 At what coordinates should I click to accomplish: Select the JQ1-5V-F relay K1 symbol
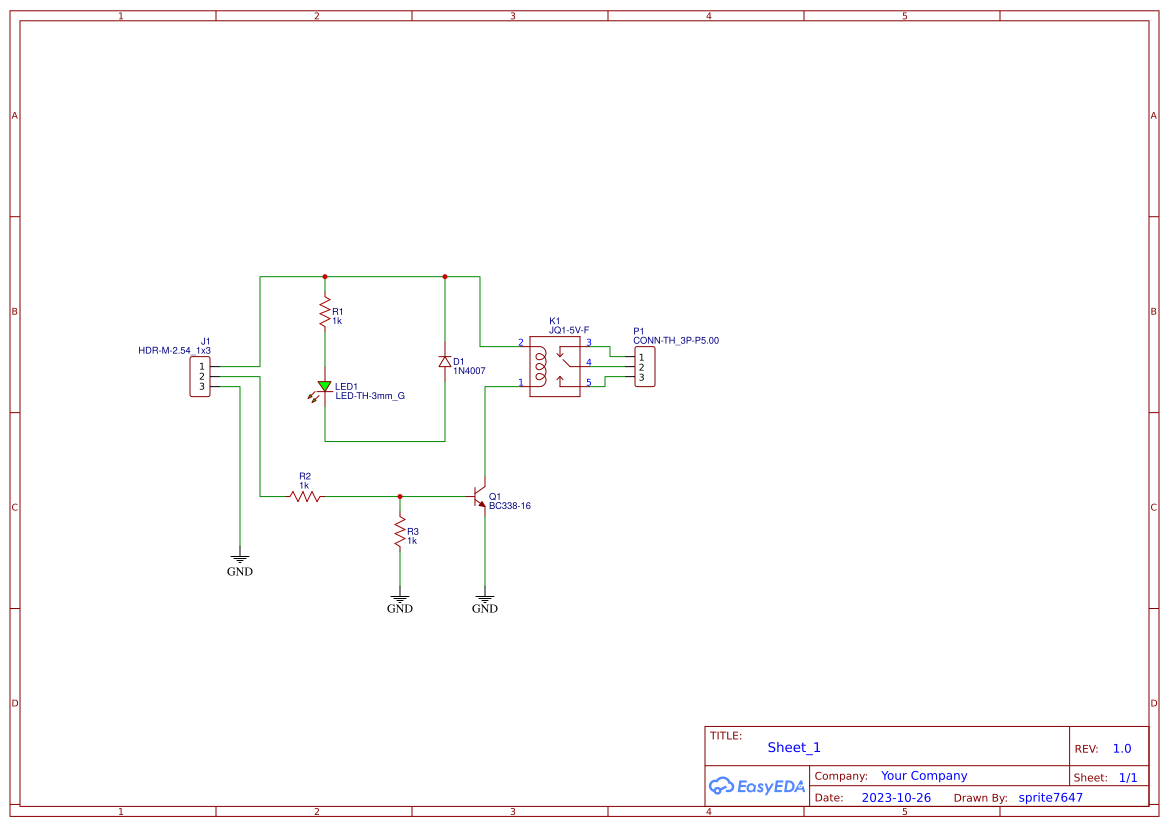[554, 365]
